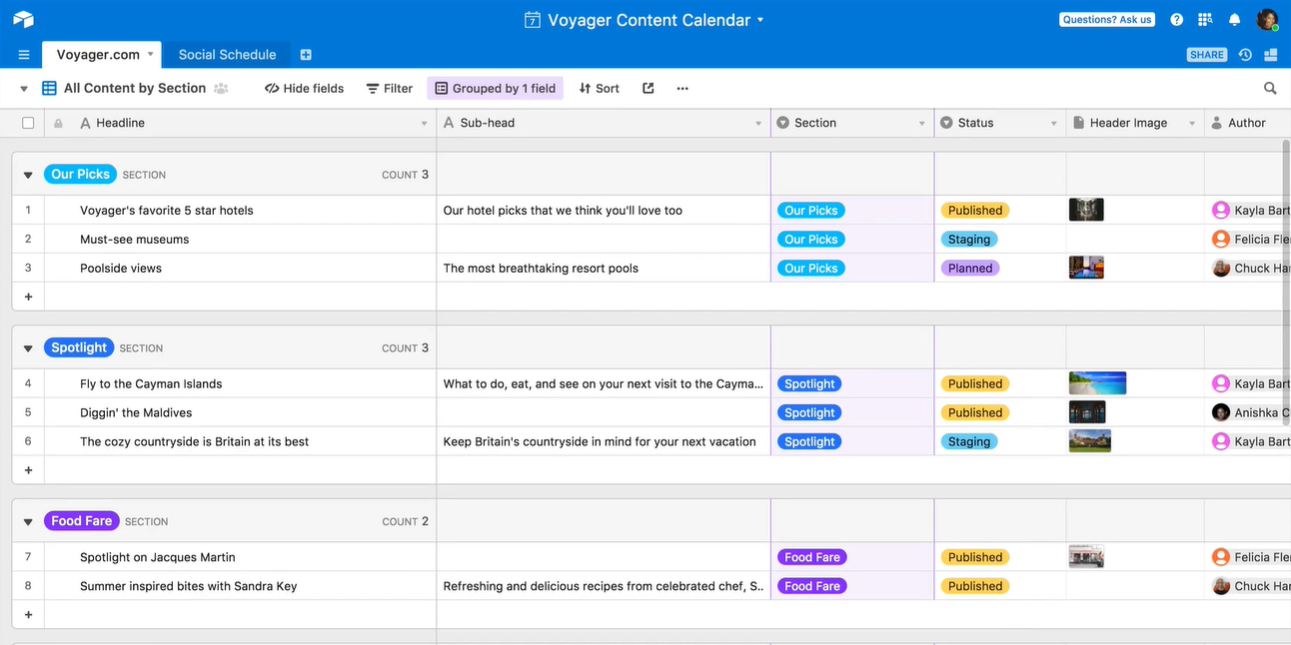
Task: Open base history via the clock icon
Action: click(1244, 54)
